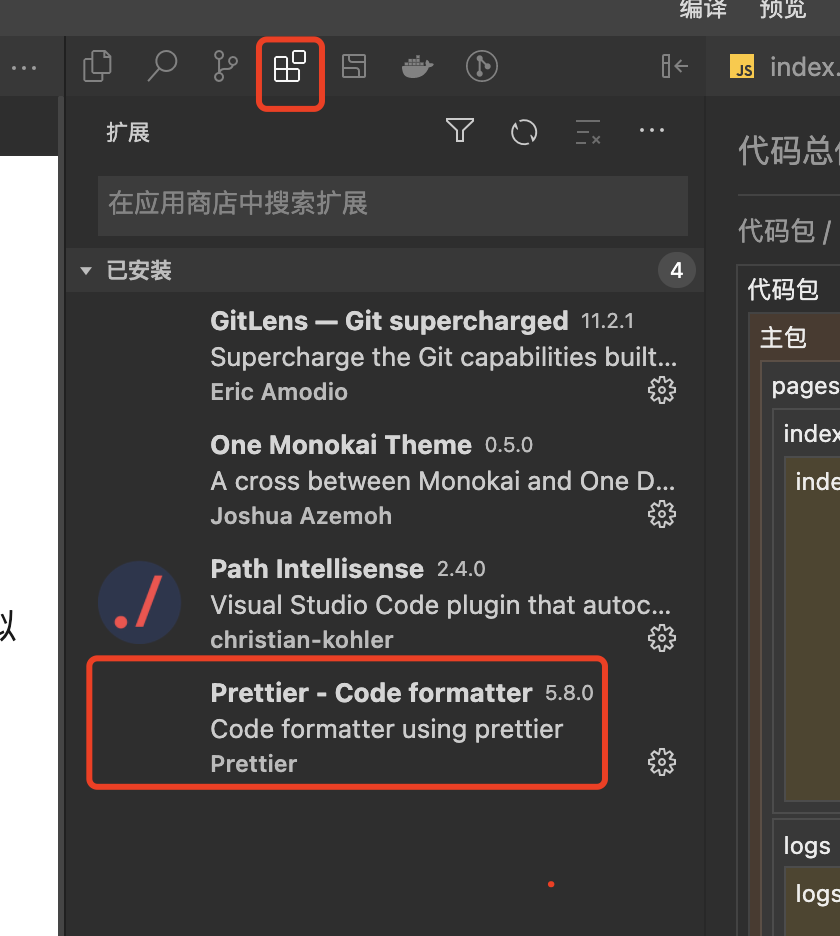The width and height of the screenshot is (840, 936).
Task: Click the 编译 toolbar button
Action: (x=703, y=9)
